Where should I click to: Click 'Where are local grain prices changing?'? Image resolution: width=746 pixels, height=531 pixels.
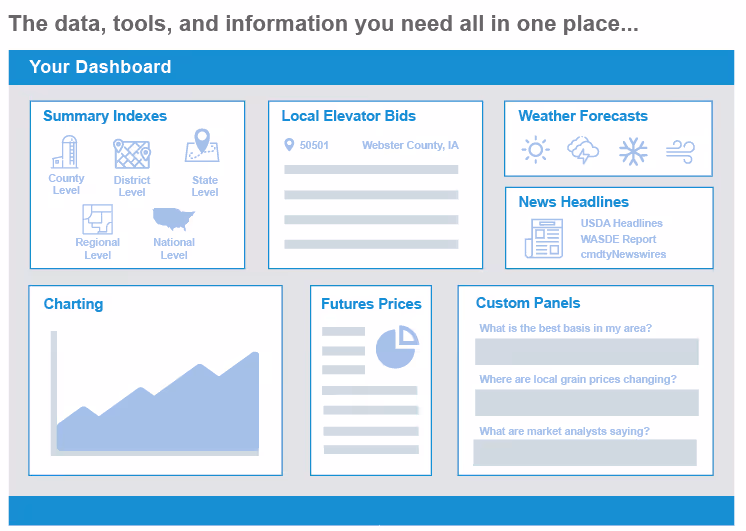pyautogui.click(x=578, y=379)
